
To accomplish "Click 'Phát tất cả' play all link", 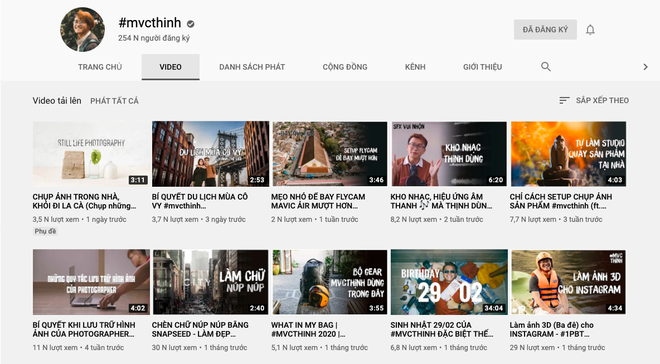I will coord(114,101).
